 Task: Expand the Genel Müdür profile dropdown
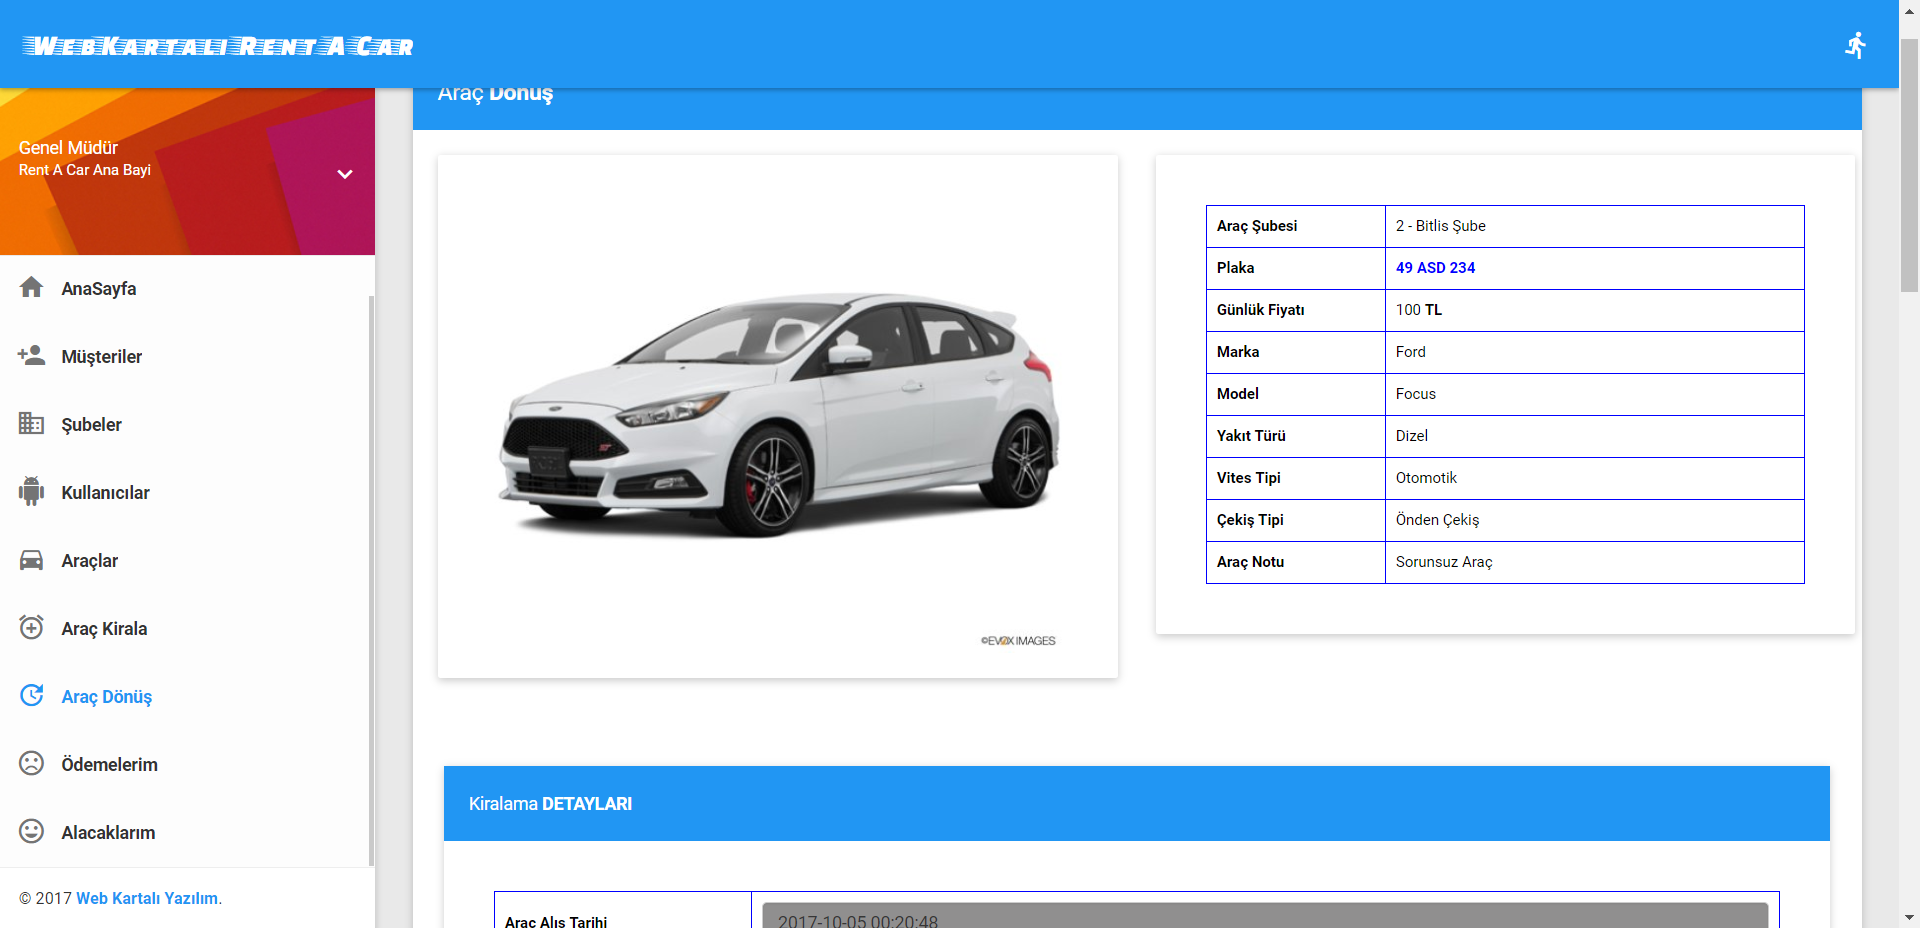point(345,174)
